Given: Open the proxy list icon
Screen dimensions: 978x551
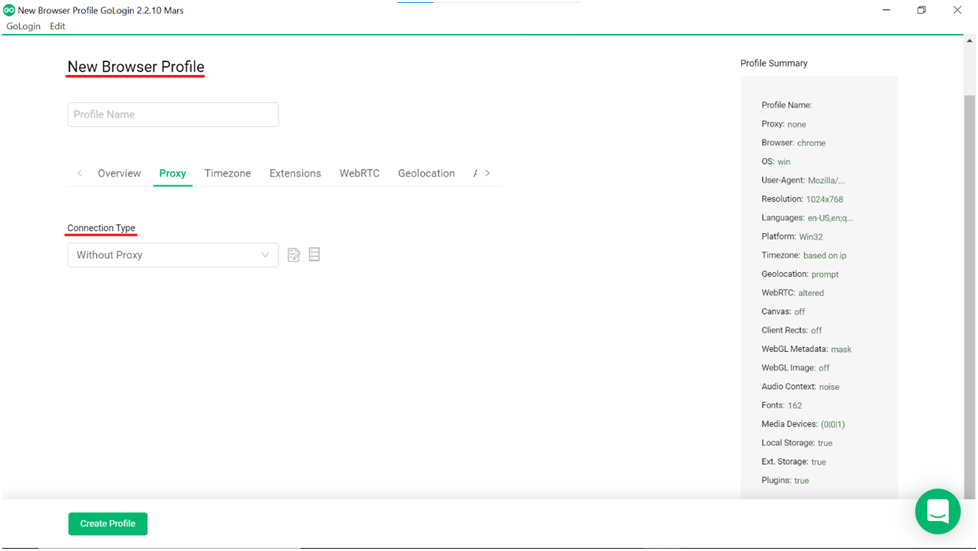Looking at the screenshot, I should 314,255.
